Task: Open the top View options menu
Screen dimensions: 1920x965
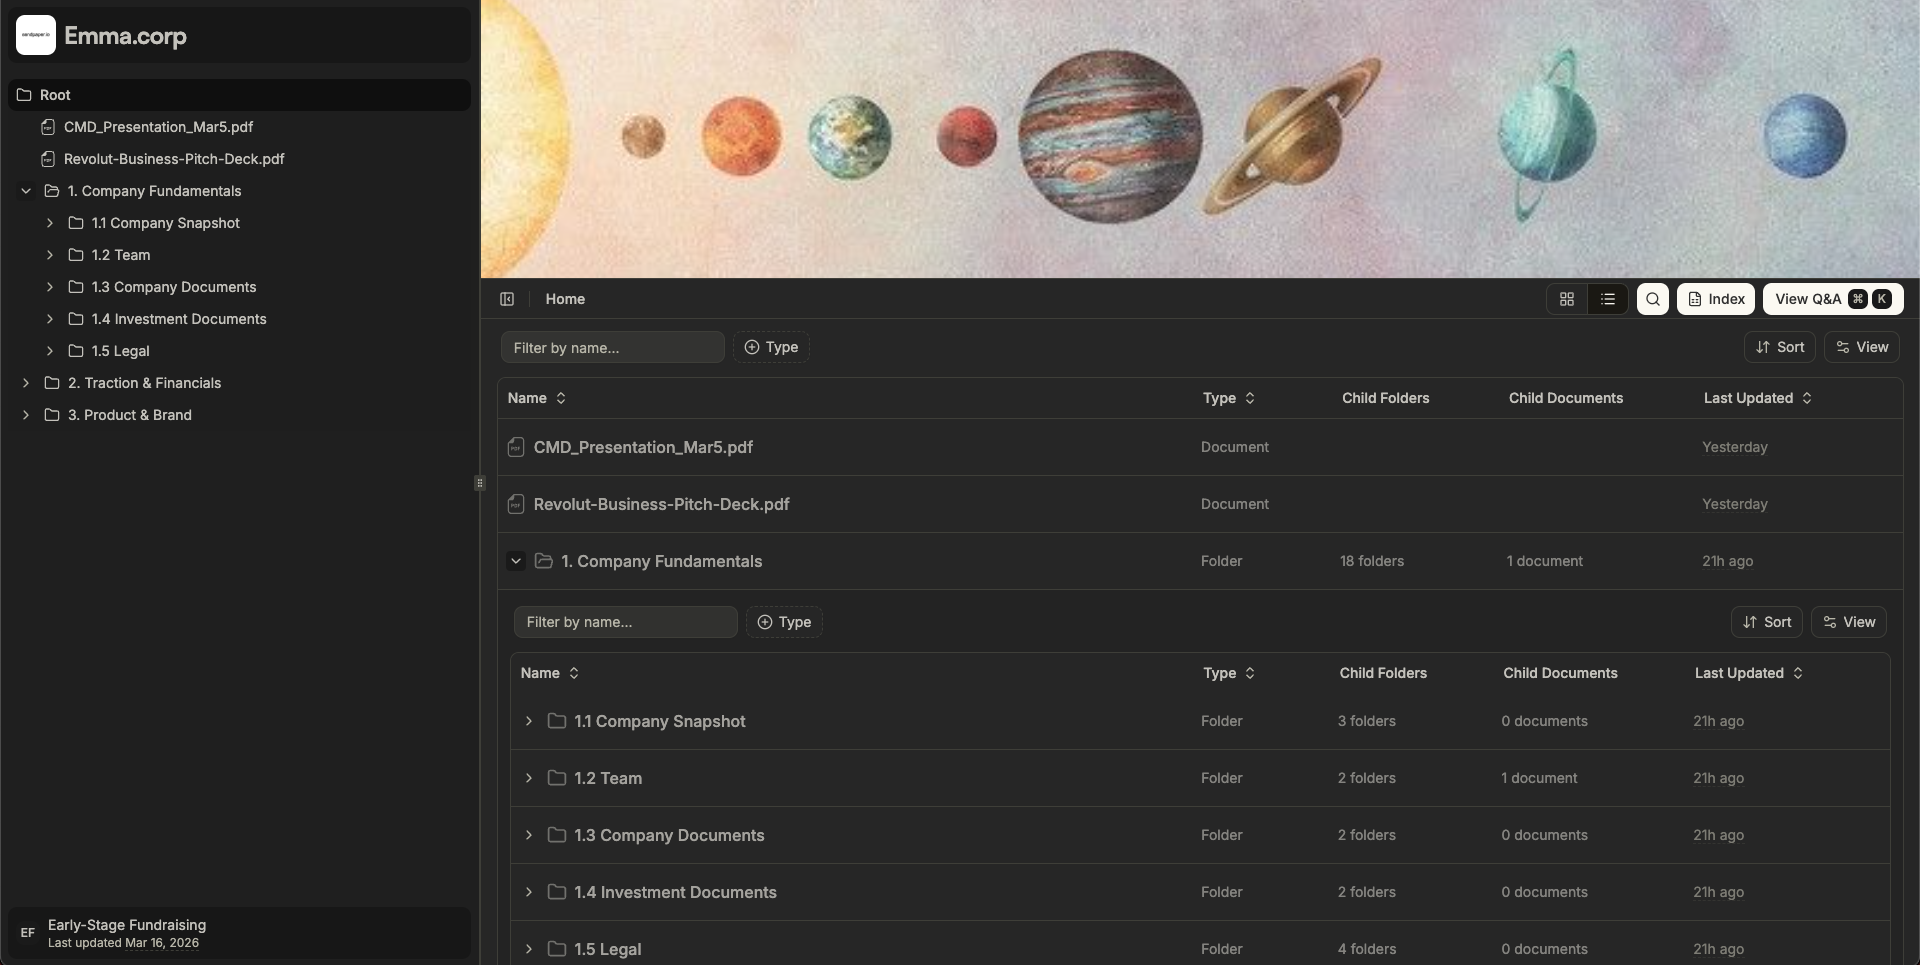Action: pyautogui.click(x=1862, y=347)
